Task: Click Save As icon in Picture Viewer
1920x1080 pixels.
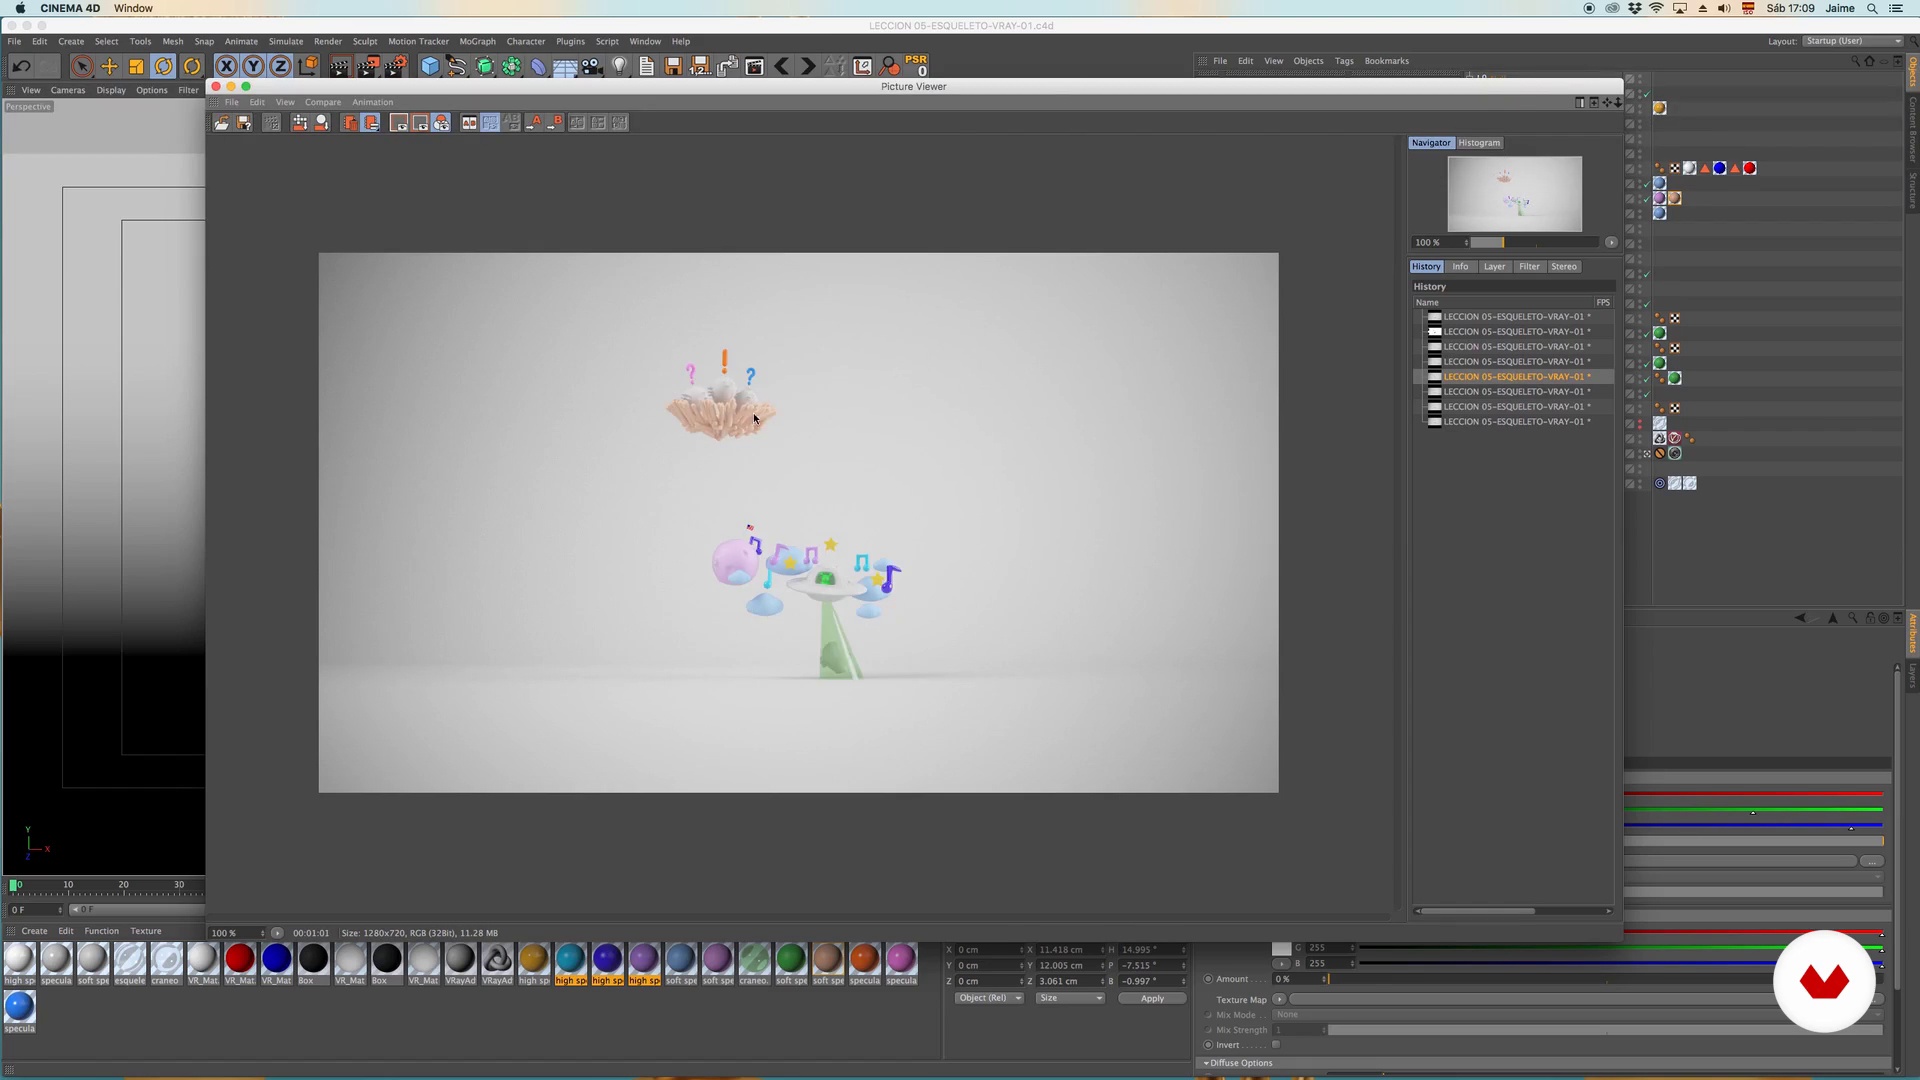Action: click(x=244, y=123)
